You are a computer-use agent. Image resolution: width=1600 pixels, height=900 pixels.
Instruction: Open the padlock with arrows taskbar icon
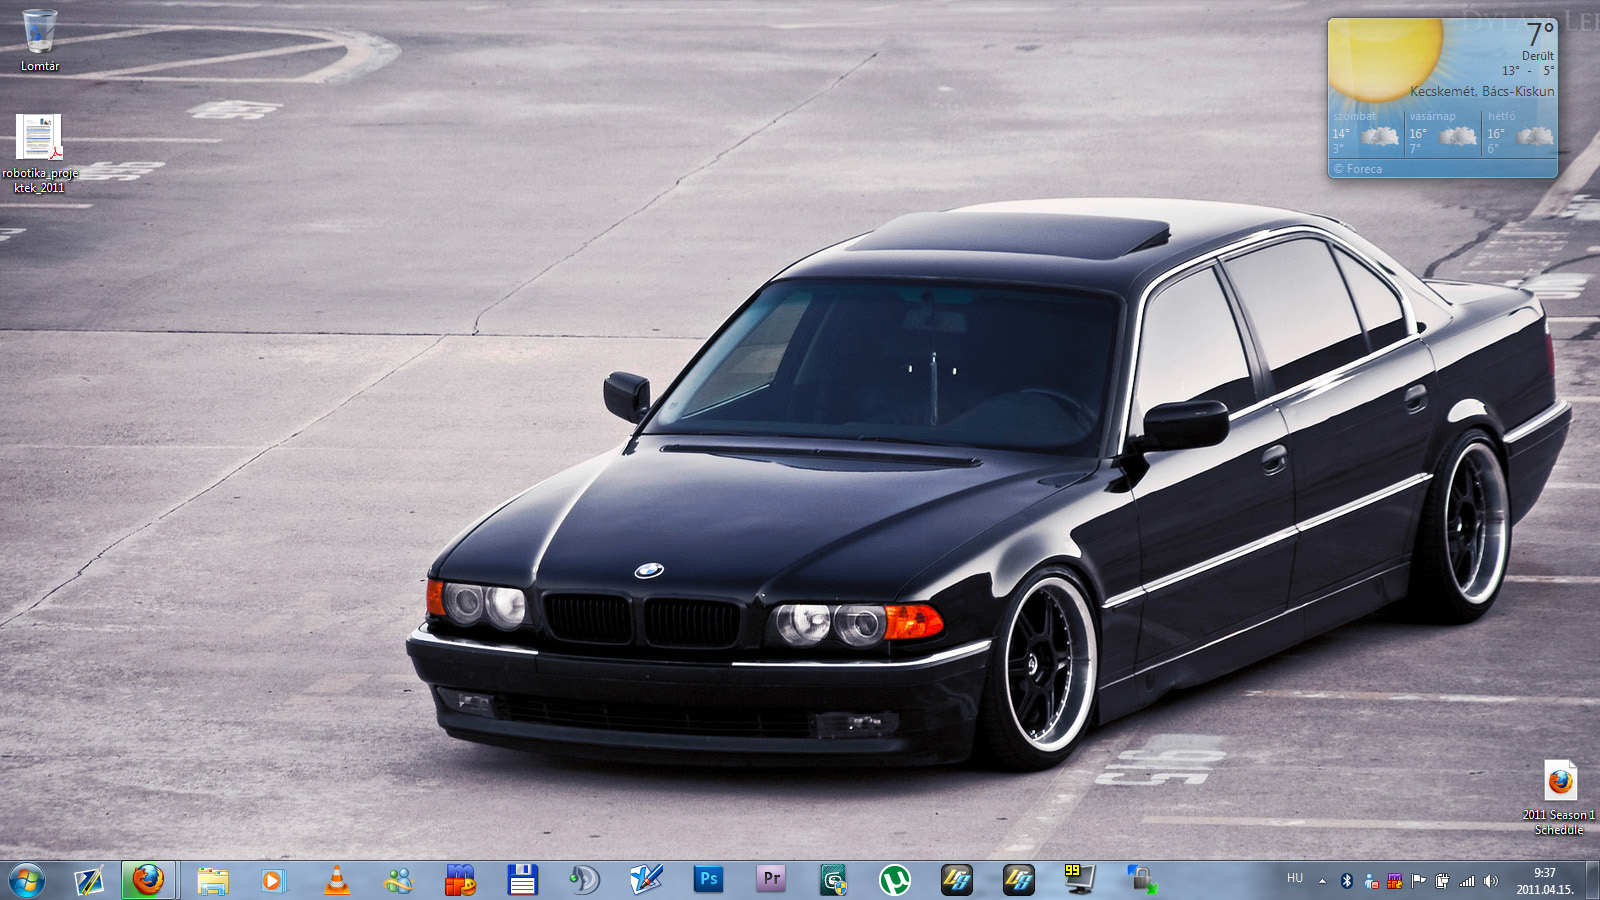1141,881
